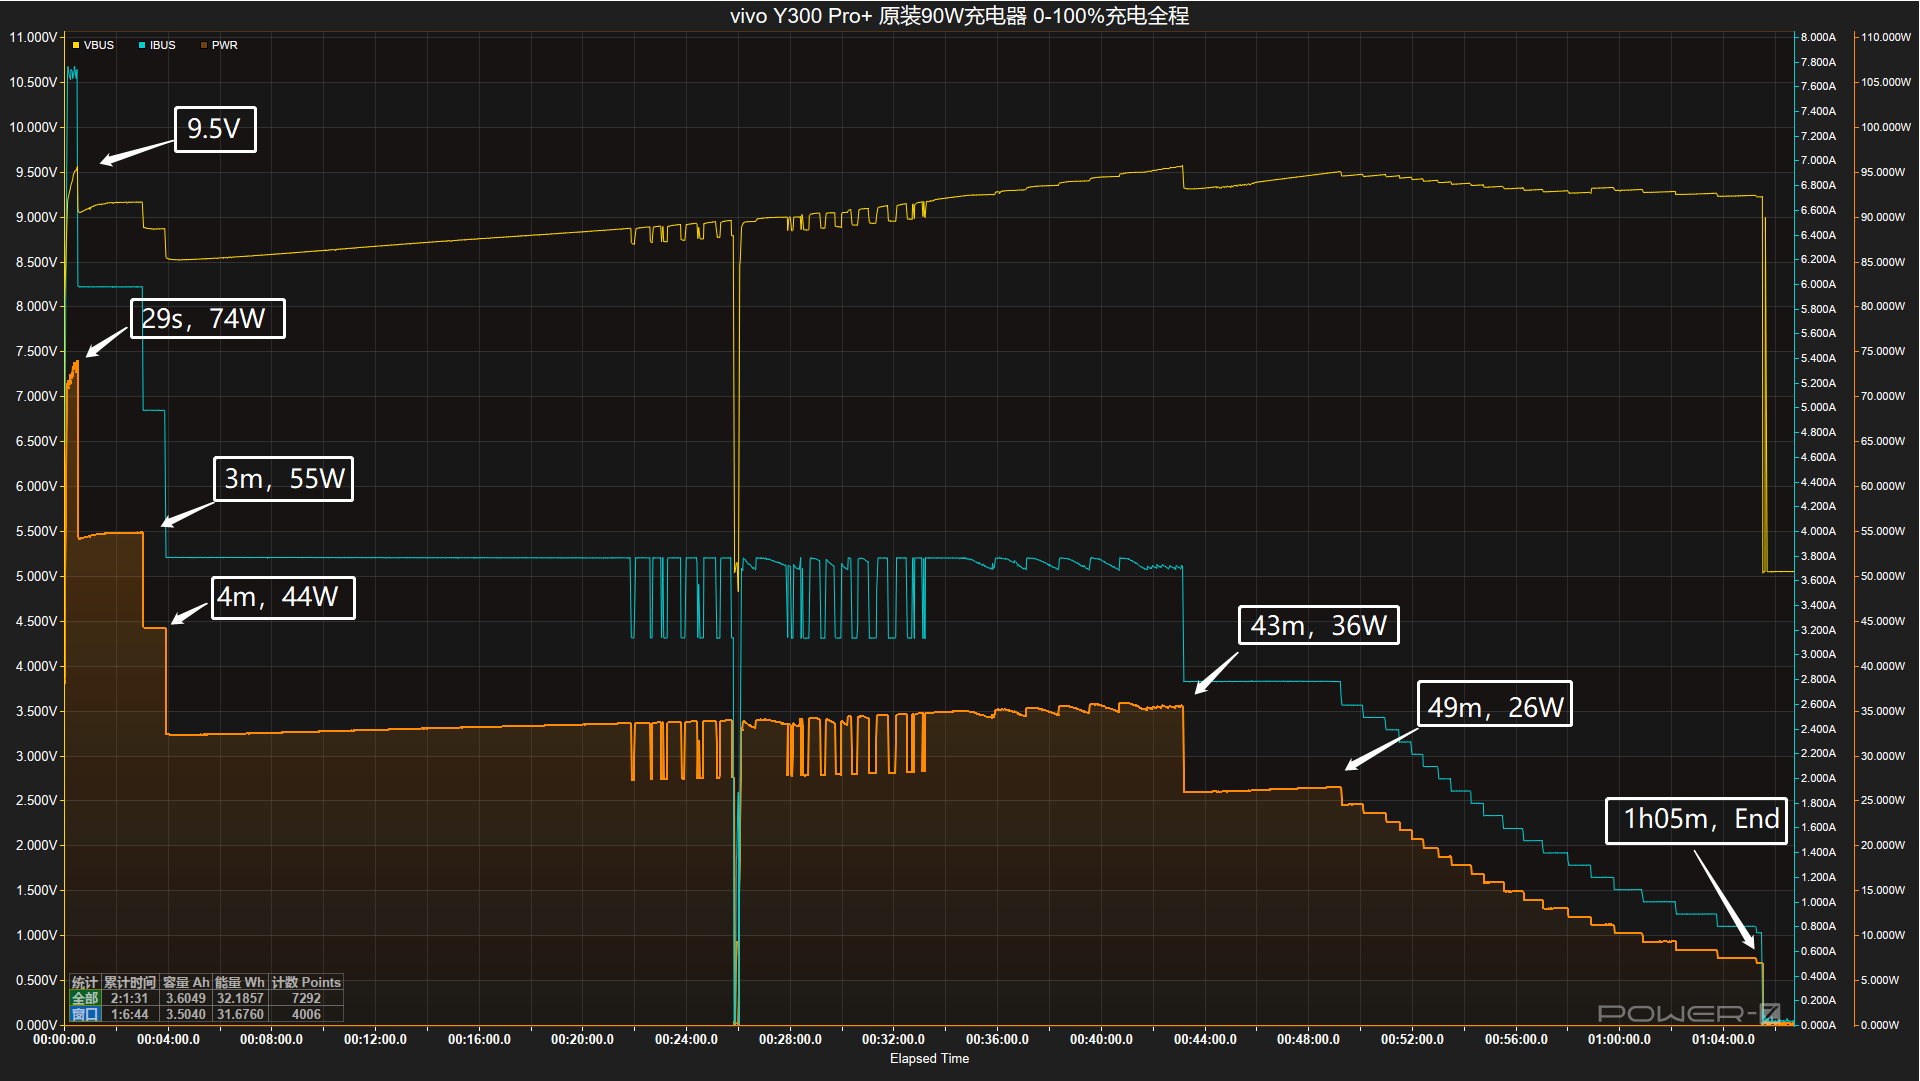Select the VBUS legend label

(99, 45)
